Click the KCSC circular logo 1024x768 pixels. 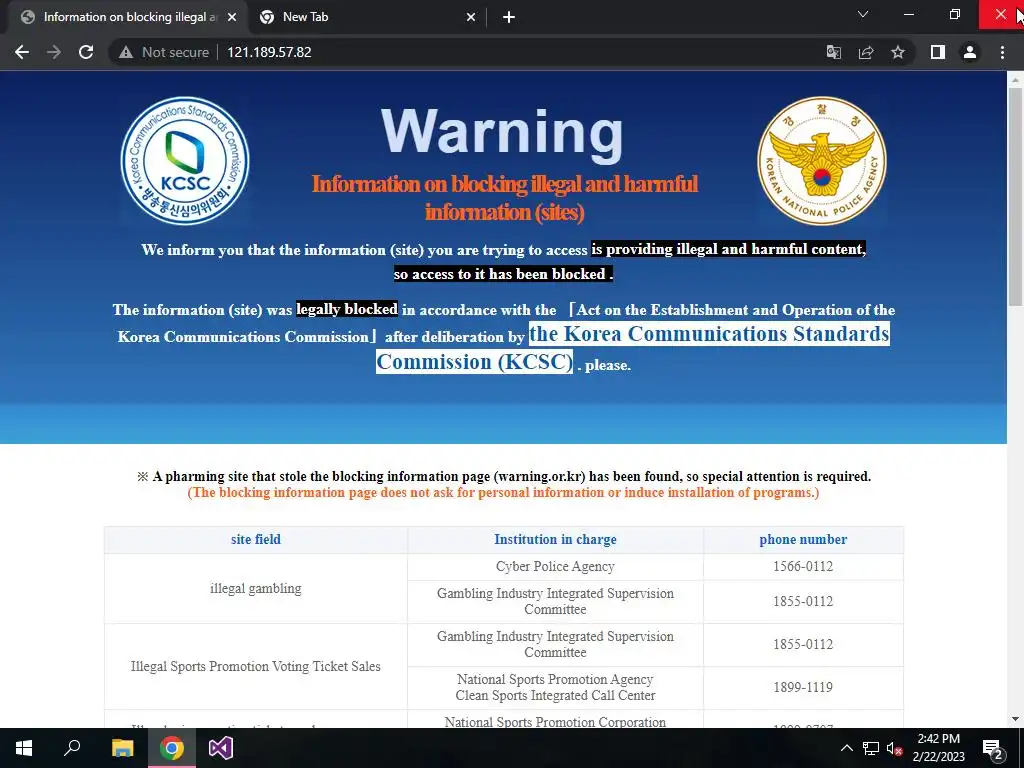tap(185, 161)
